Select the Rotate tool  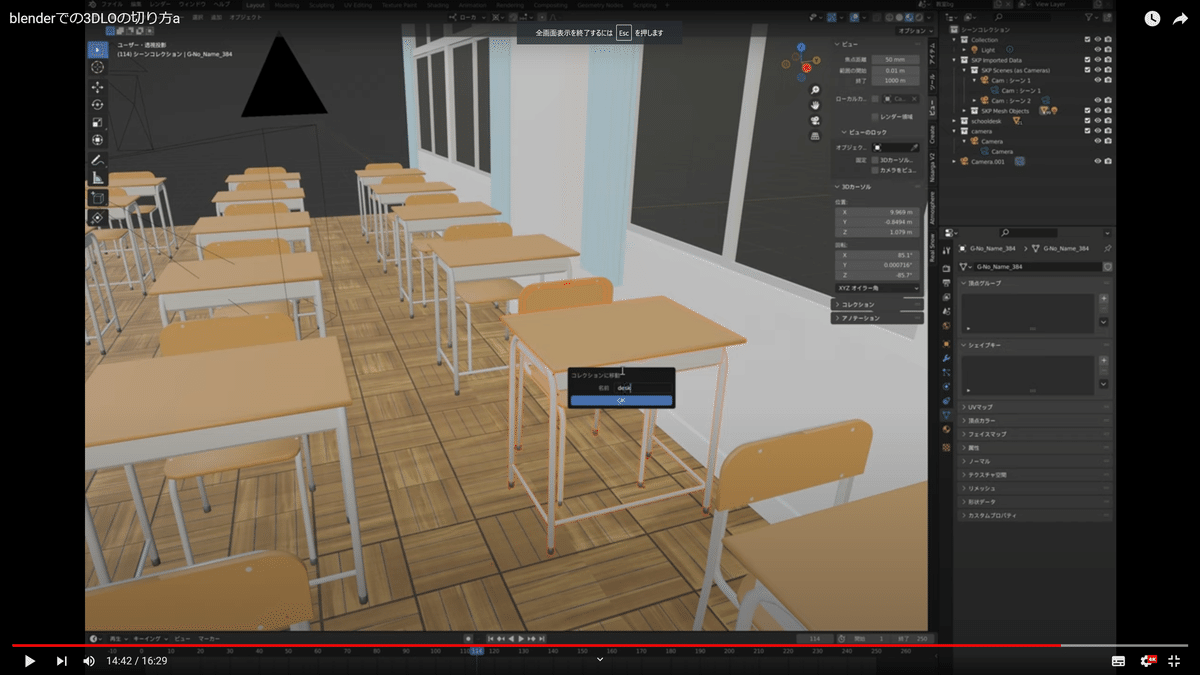tap(97, 105)
